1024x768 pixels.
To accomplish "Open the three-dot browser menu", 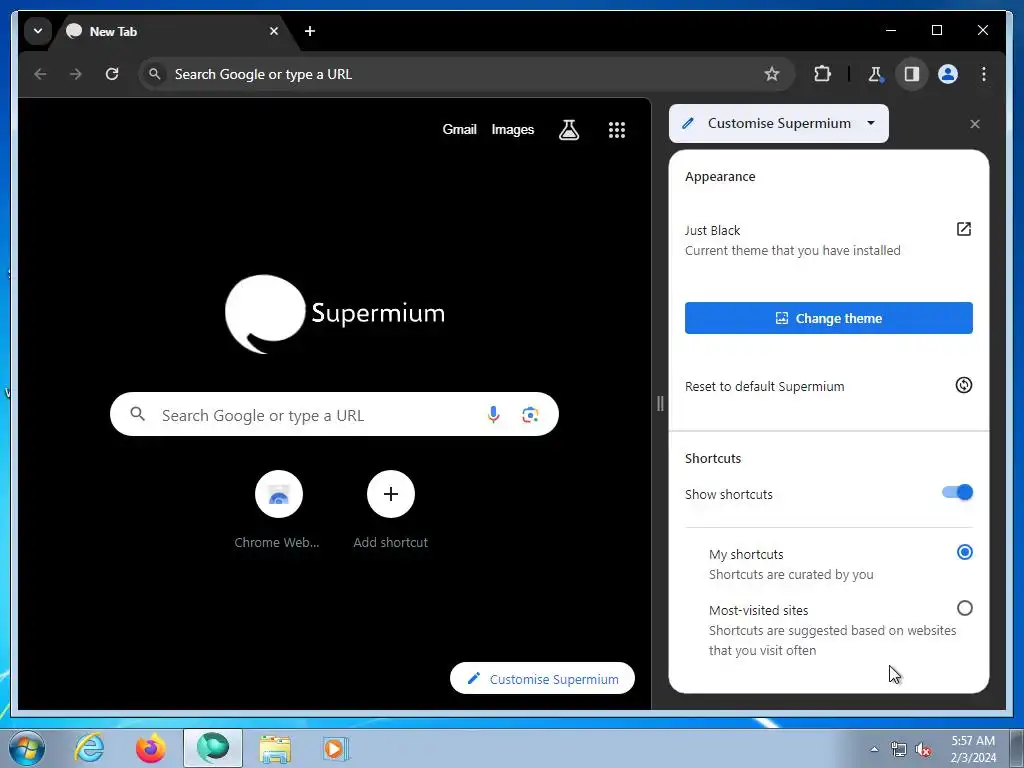I will (x=984, y=74).
